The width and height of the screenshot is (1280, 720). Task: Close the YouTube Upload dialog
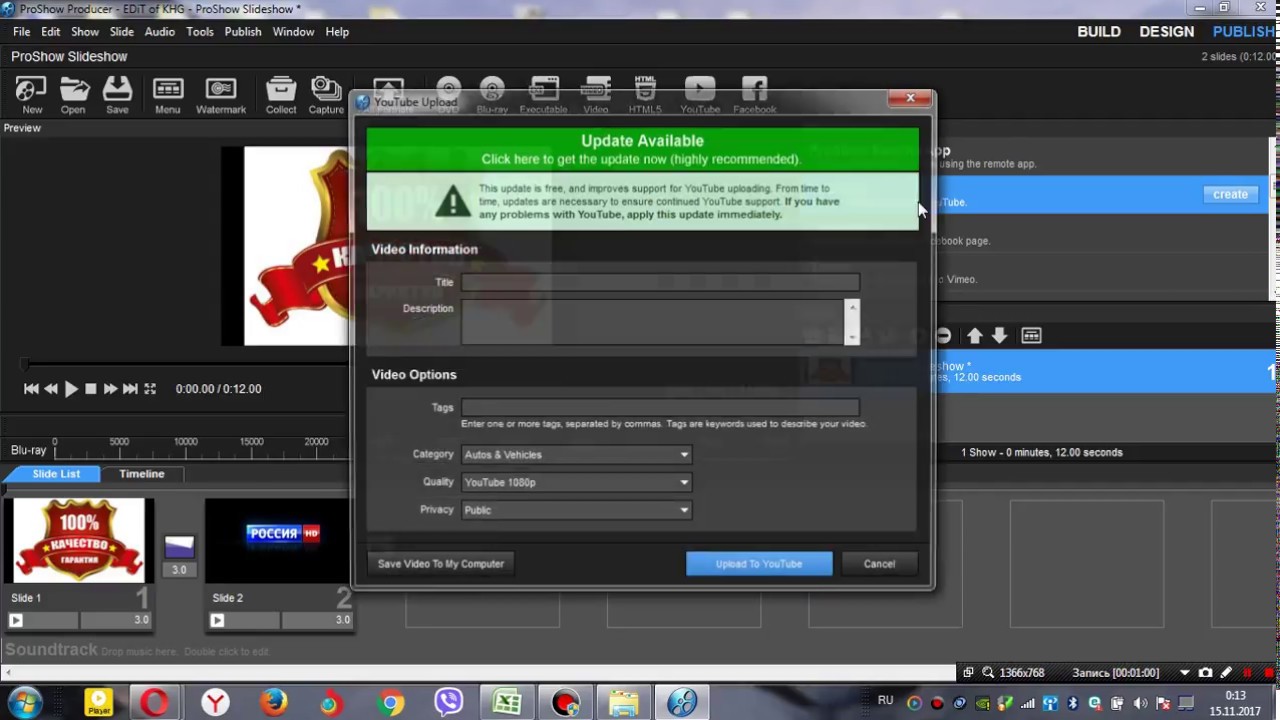(x=910, y=98)
